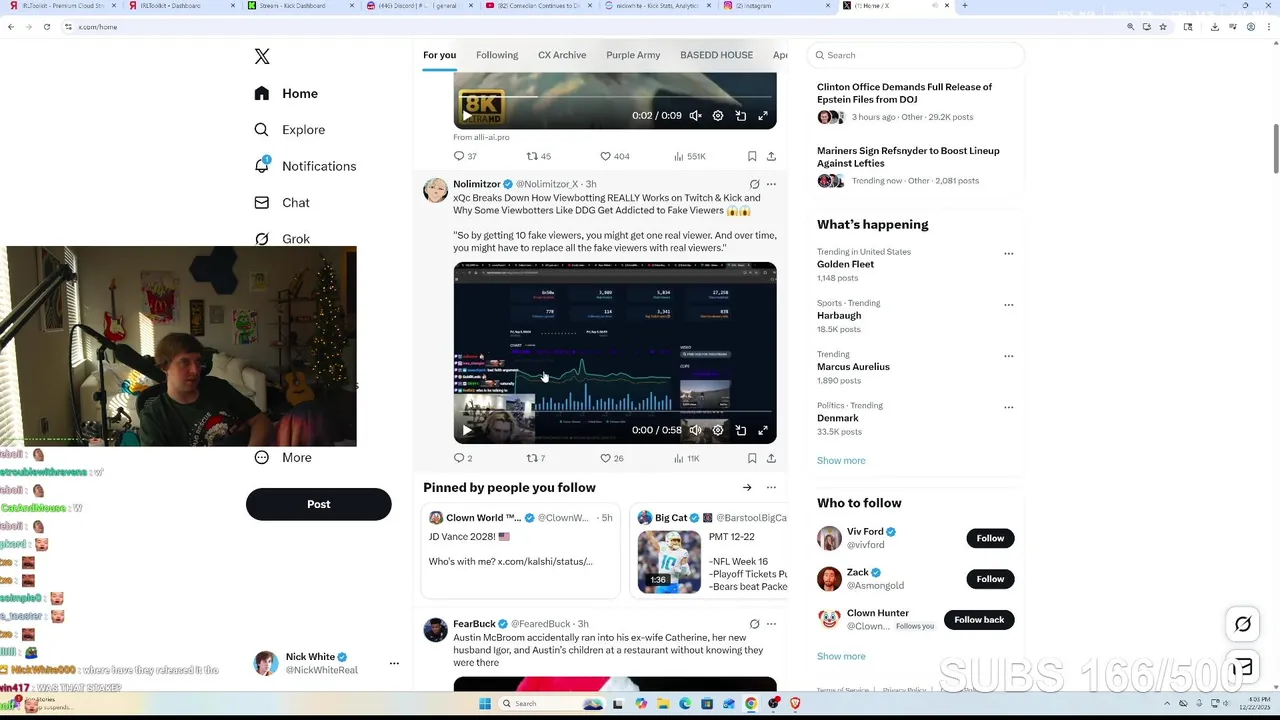Repost the post with 45 reposts

(x=539, y=156)
